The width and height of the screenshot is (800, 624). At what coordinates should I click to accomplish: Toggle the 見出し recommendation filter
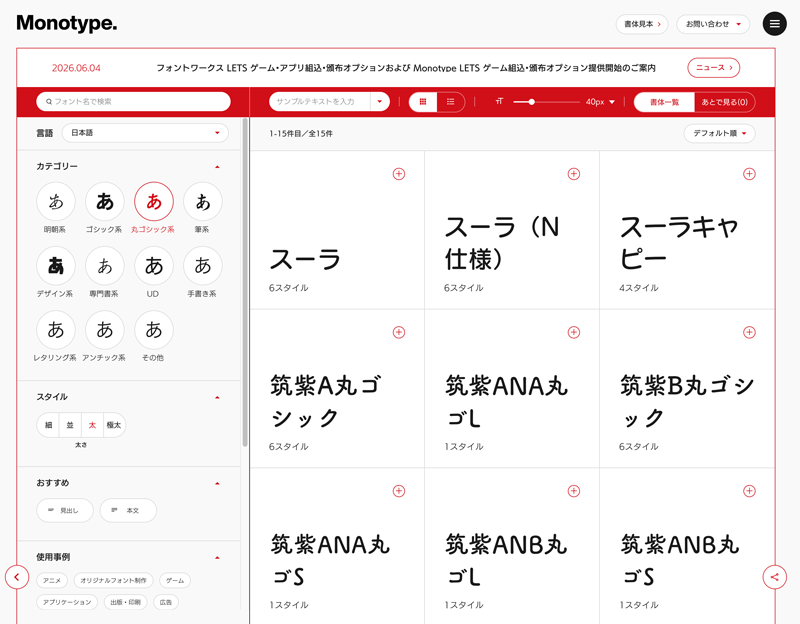pyautogui.click(x=65, y=510)
